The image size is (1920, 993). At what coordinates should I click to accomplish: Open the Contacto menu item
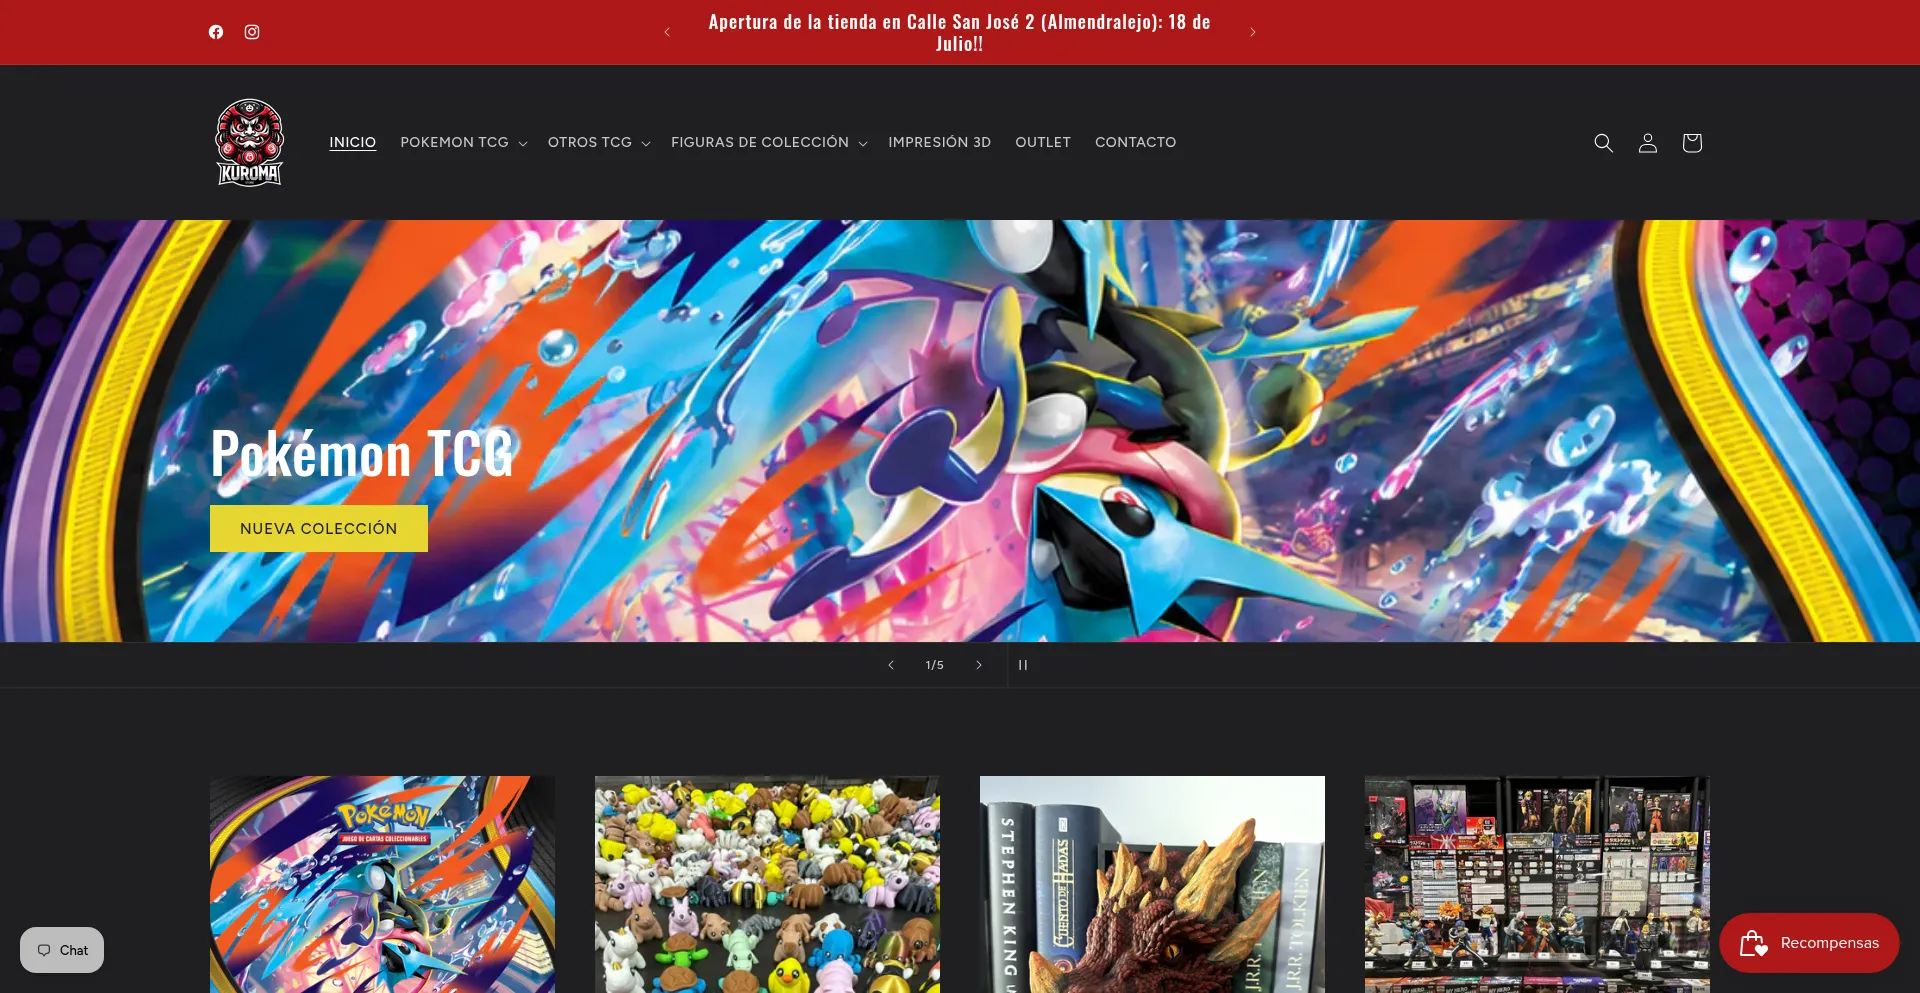pos(1135,142)
